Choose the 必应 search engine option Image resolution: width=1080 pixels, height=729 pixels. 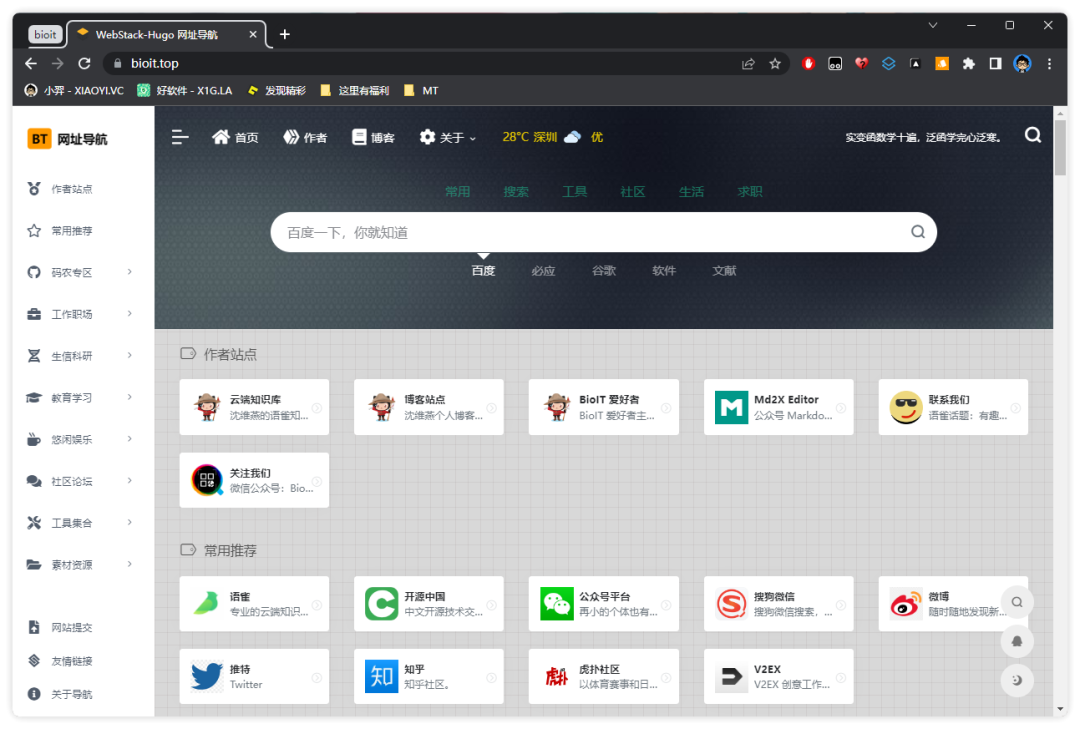tap(543, 271)
